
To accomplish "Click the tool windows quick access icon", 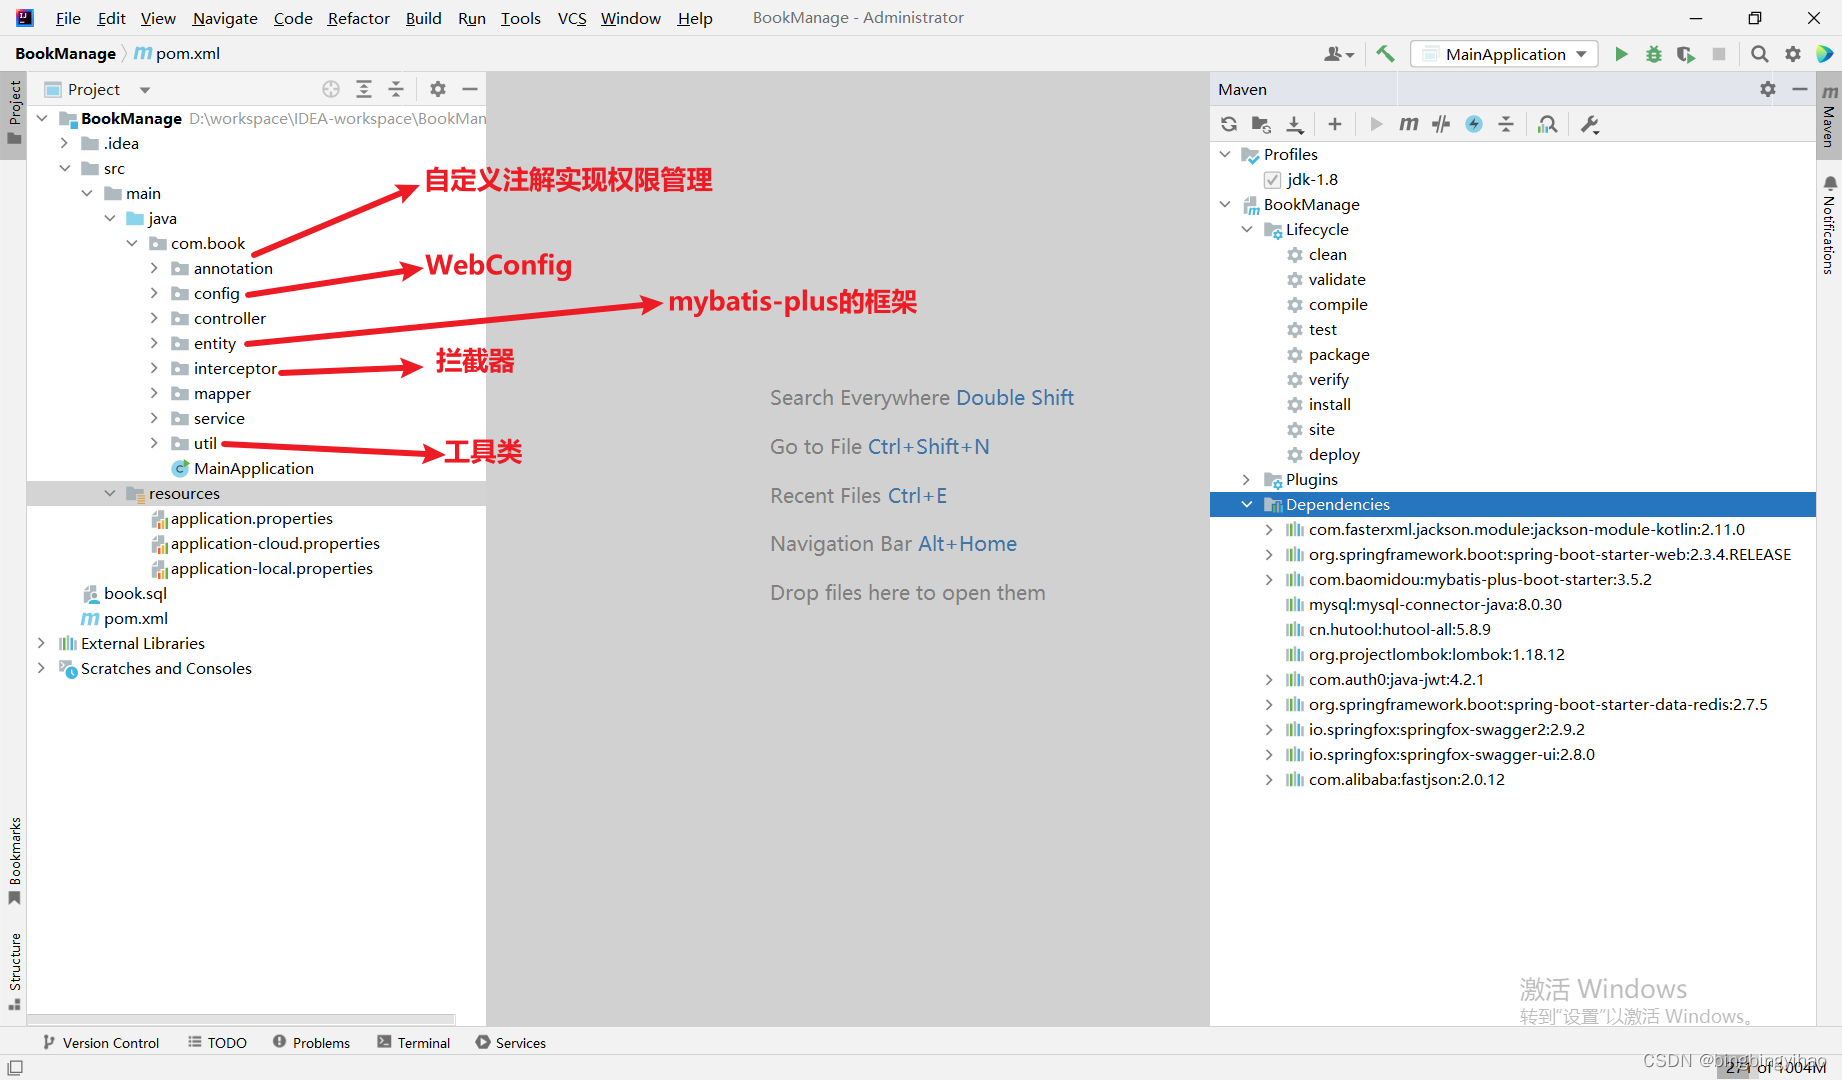I will pyautogui.click(x=15, y=1067).
